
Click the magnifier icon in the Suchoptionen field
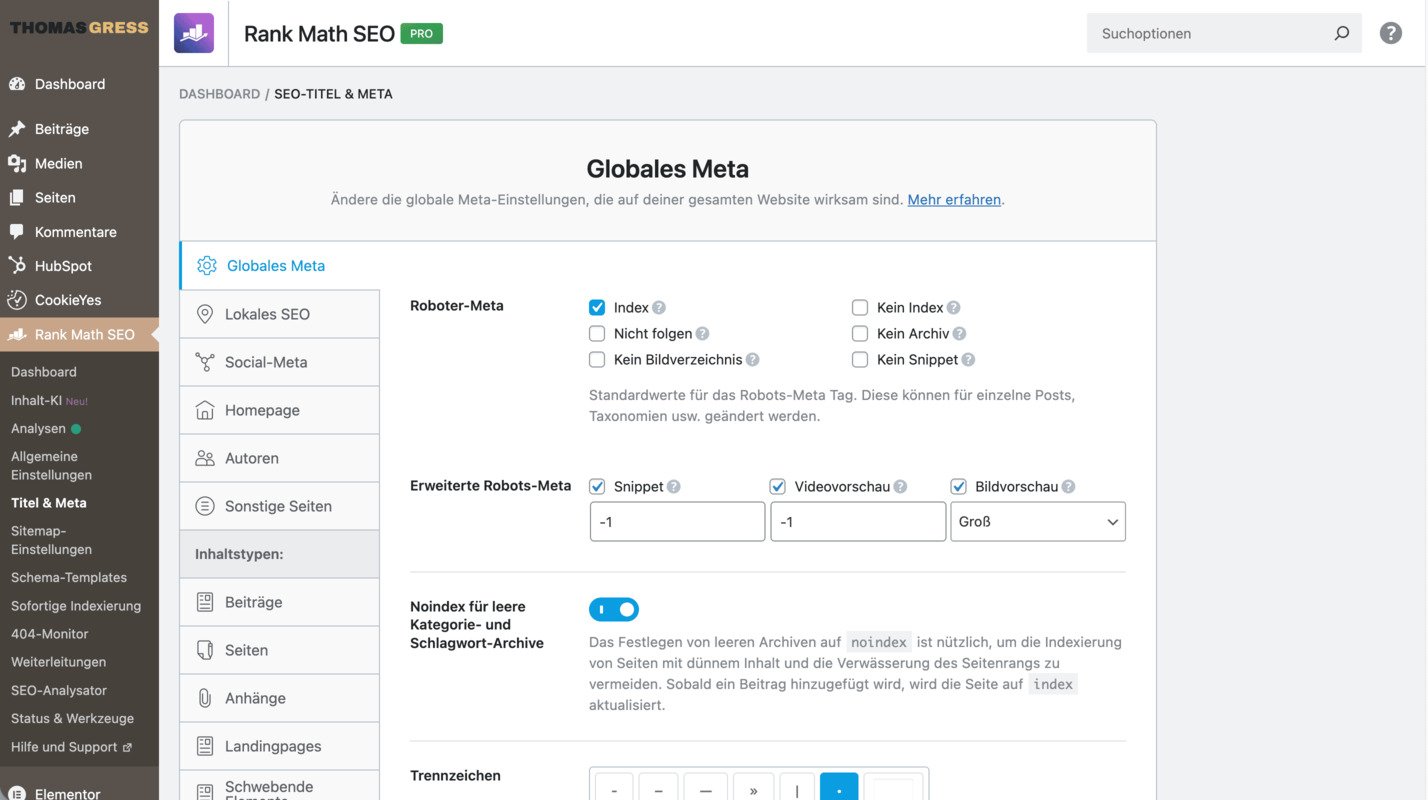pyautogui.click(x=1341, y=32)
